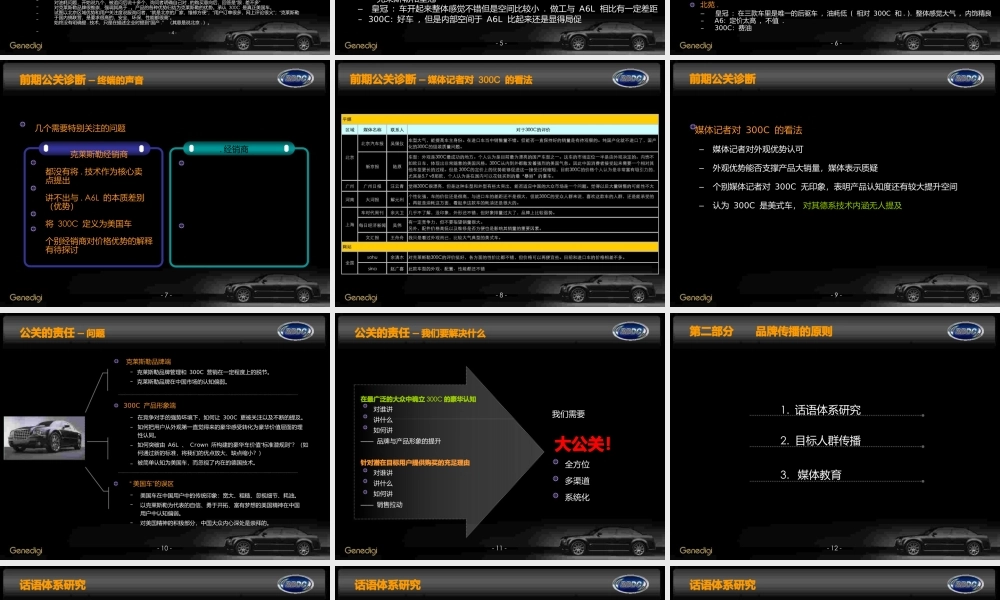
Task: Click the green text 对其德系技术内涵无人提及
Action: click(x=852, y=205)
